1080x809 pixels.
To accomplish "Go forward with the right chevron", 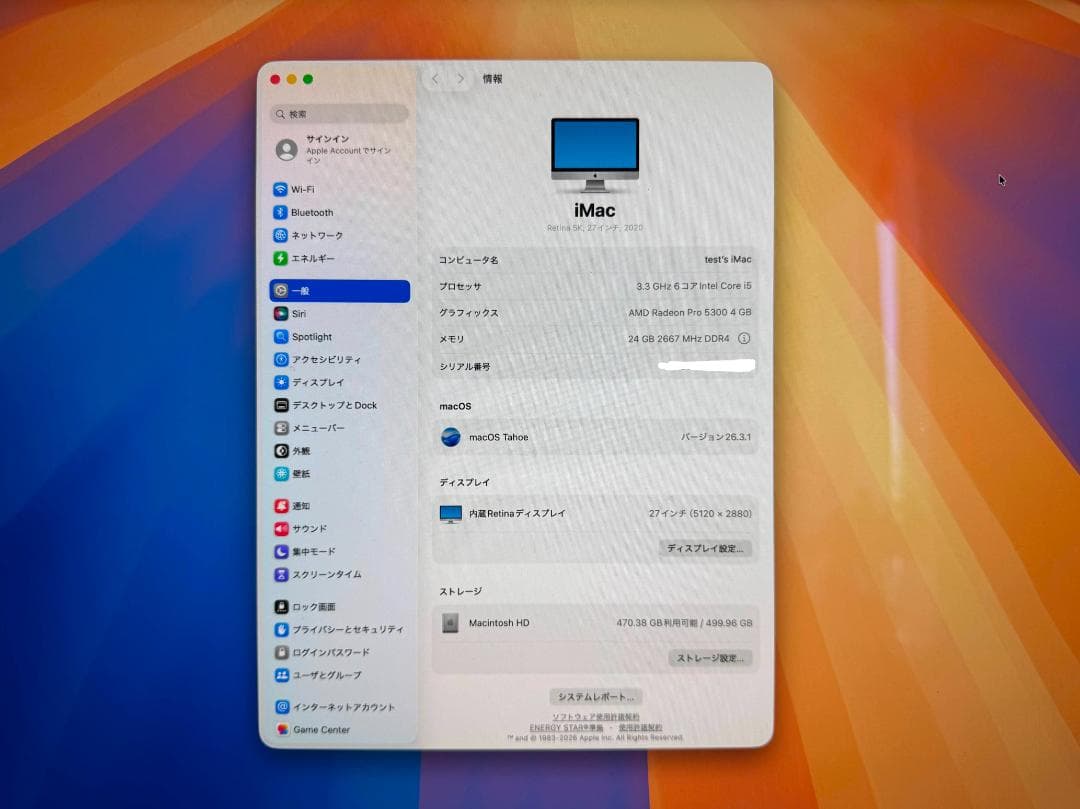I will click(461, 79).
